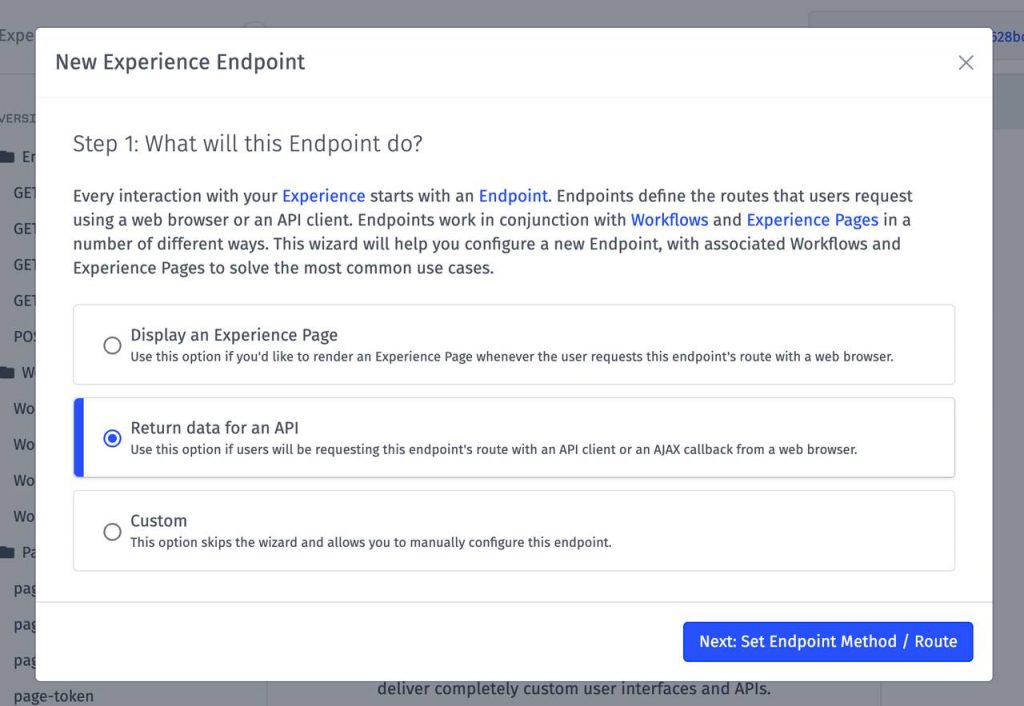Image resolution: width=1024 pixels, height=706 pixels.
Task: Open the Workflows documentation link
Action: [x=669, y=220]
